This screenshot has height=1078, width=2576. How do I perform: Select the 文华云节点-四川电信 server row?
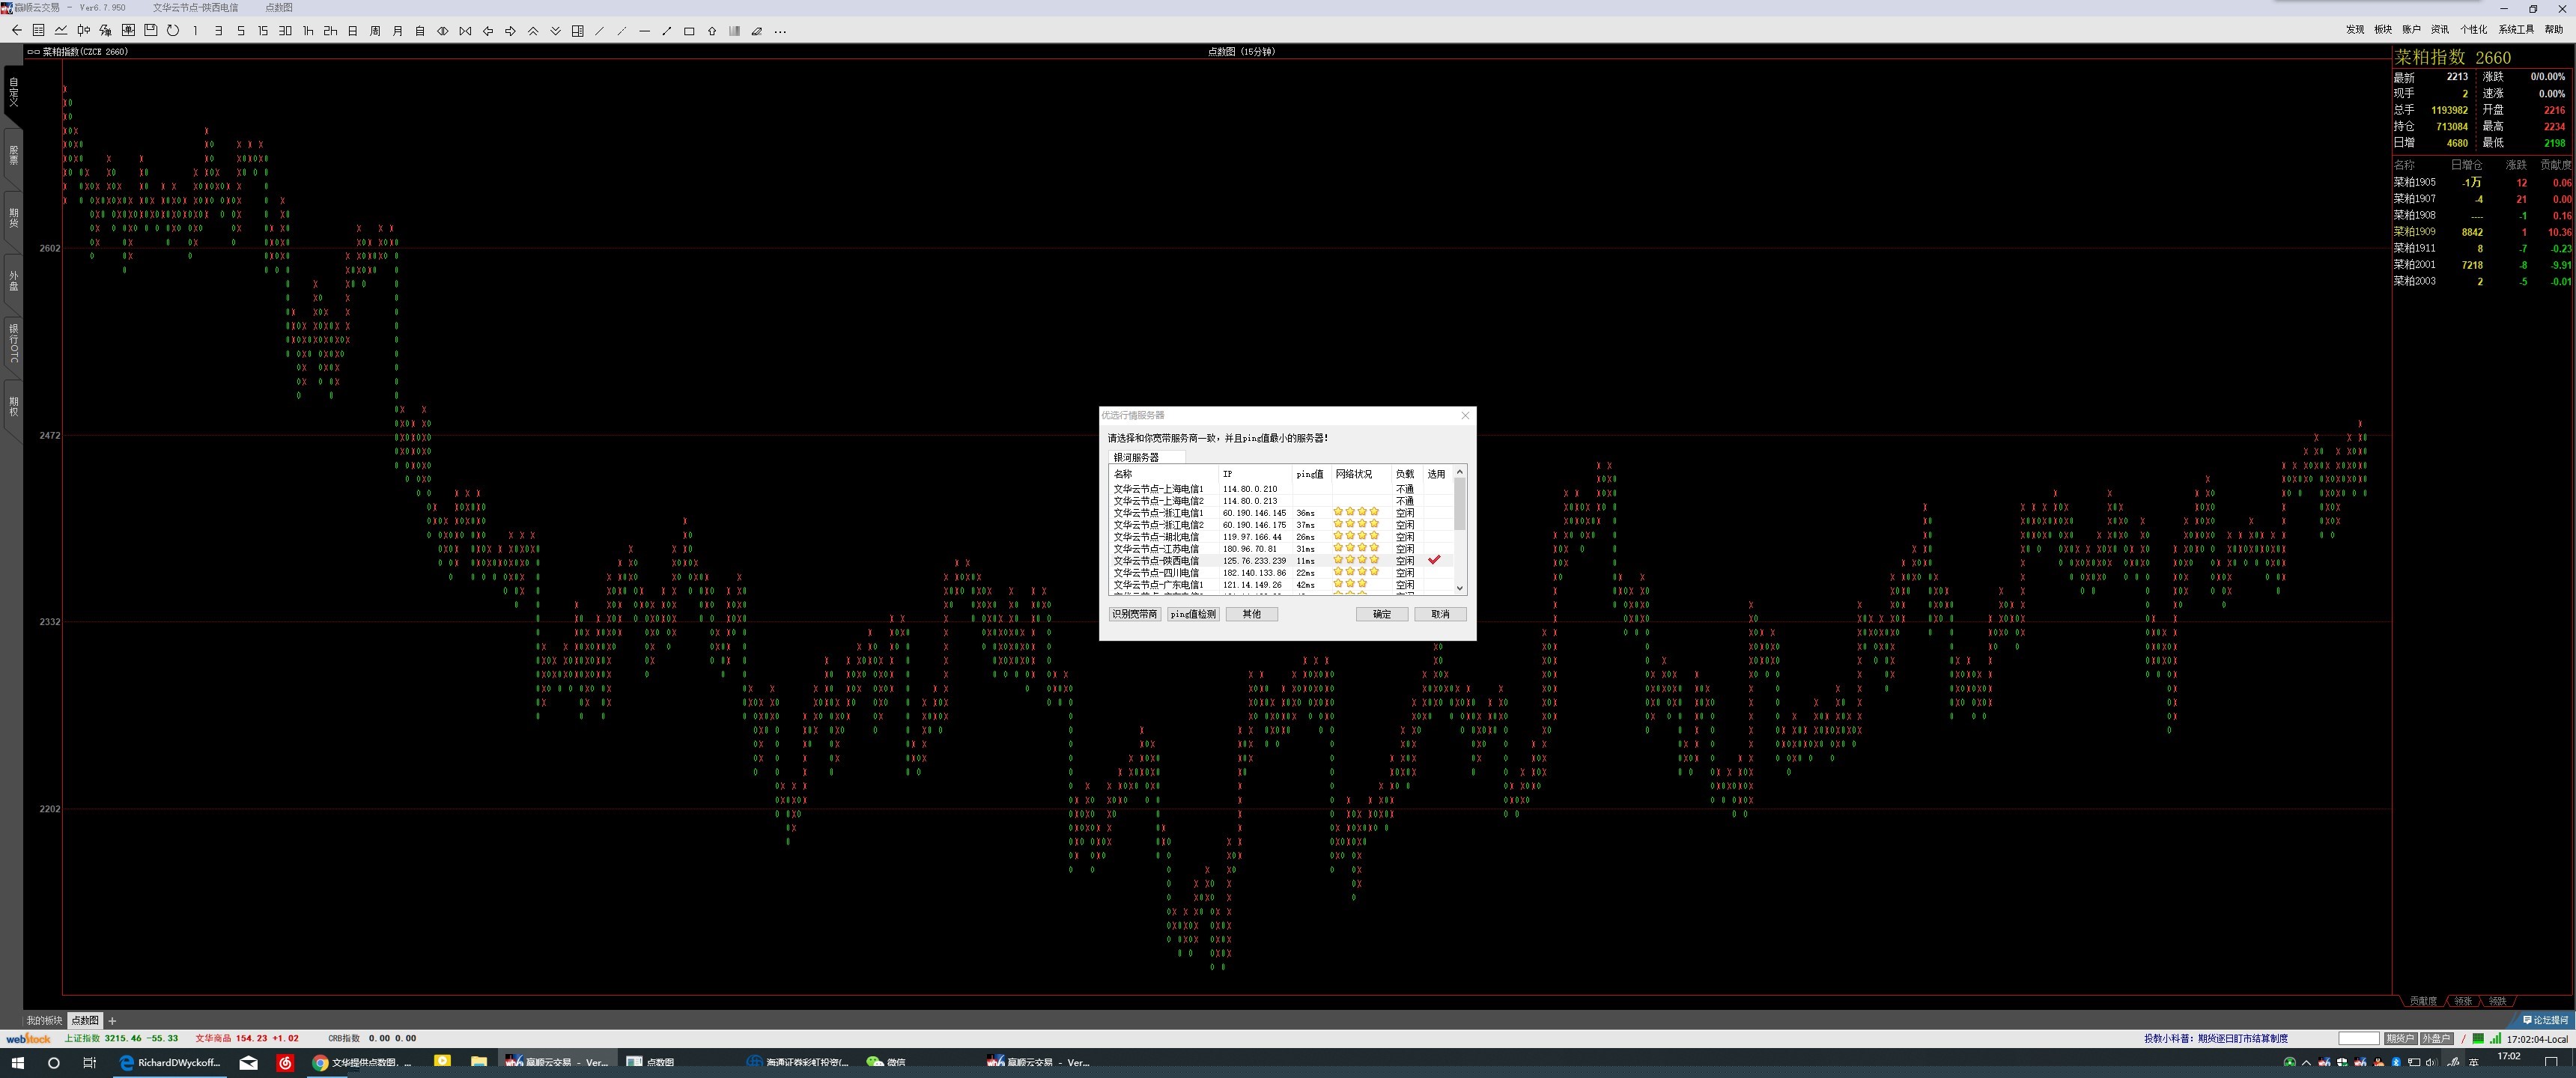coord(1156,573)
